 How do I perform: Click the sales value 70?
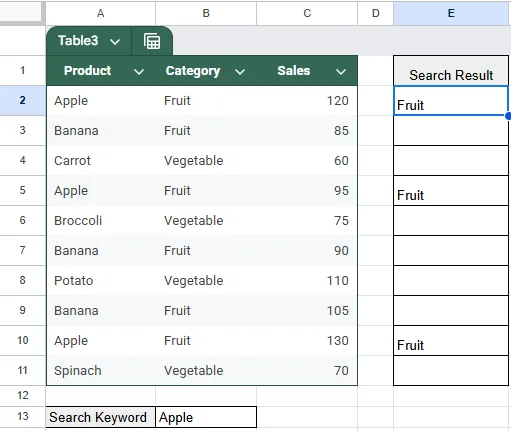point(341,371)
